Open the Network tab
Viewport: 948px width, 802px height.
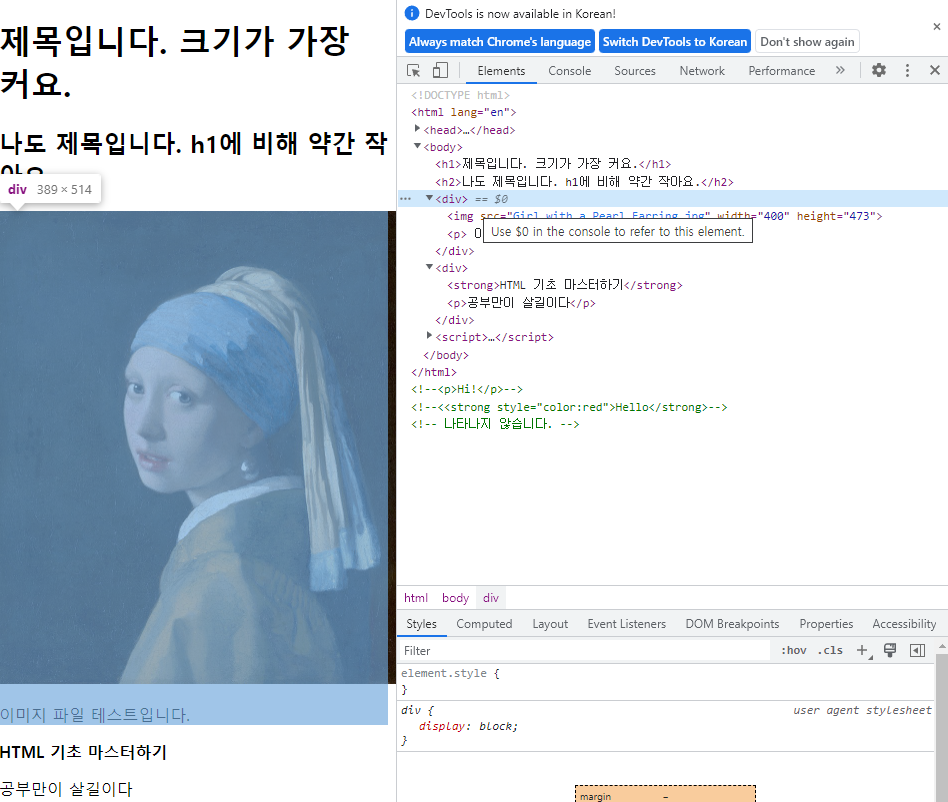702,71
